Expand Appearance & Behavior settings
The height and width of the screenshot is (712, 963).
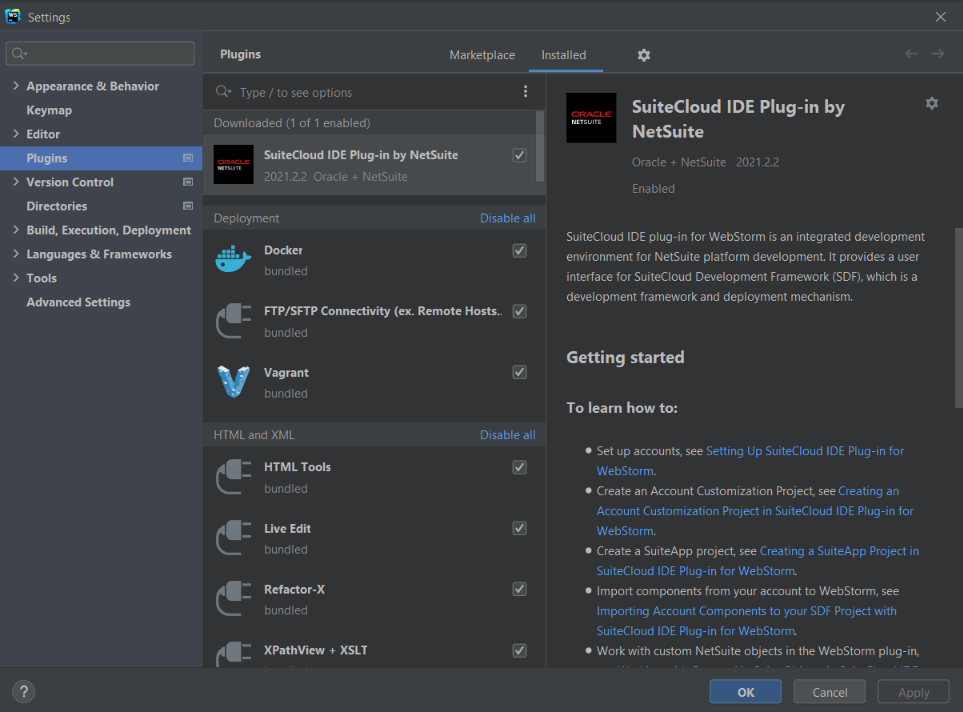click(x=15, y=86)
